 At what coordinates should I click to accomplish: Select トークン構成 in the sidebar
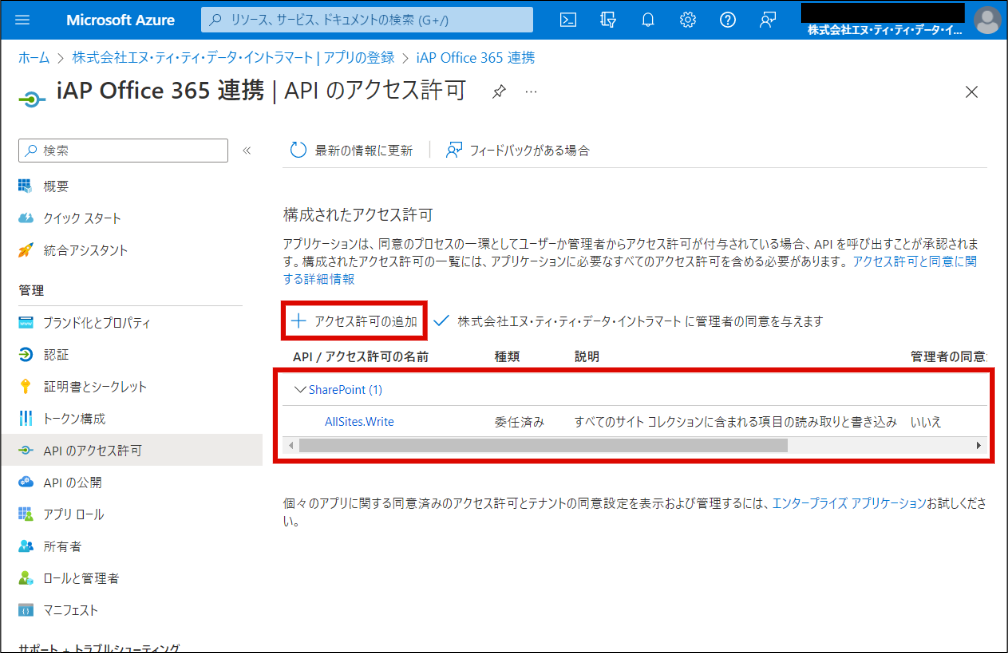coord(74,418)
